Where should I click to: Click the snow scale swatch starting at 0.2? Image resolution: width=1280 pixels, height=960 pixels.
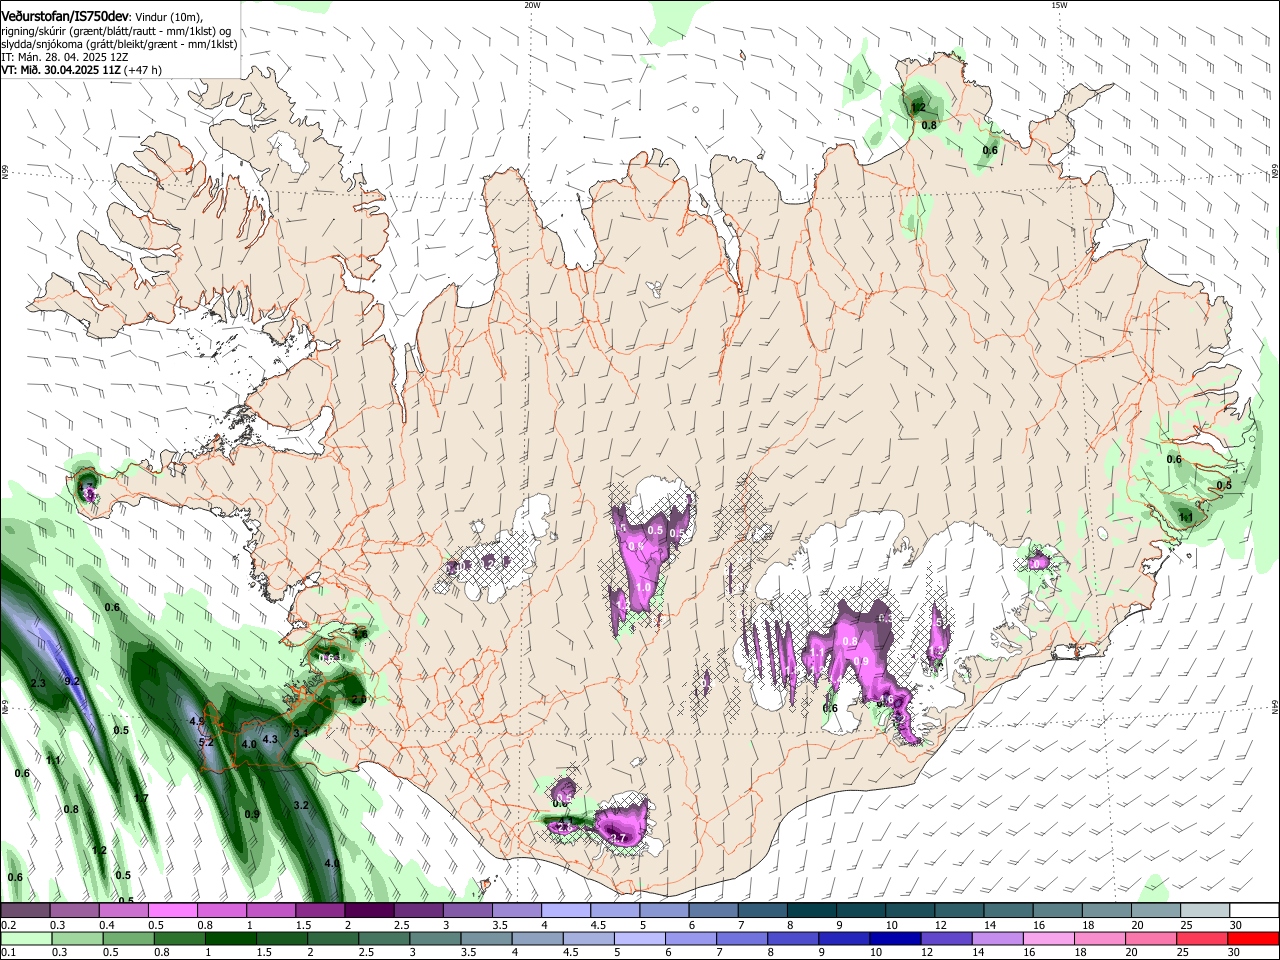pos(25,911)
